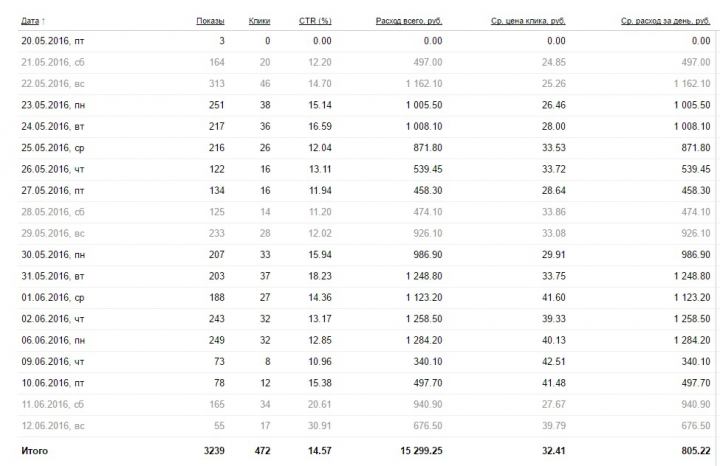Click CTR value 30.91

[x=320, y=426]
